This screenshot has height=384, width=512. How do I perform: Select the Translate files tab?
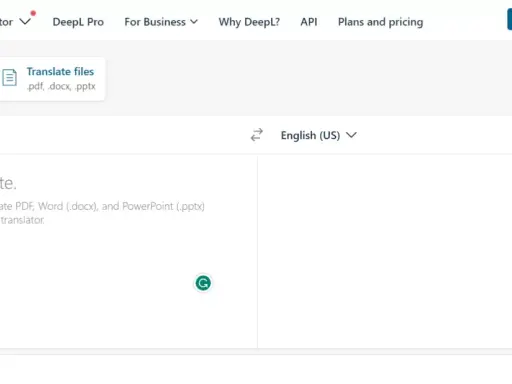pos(52,79)
